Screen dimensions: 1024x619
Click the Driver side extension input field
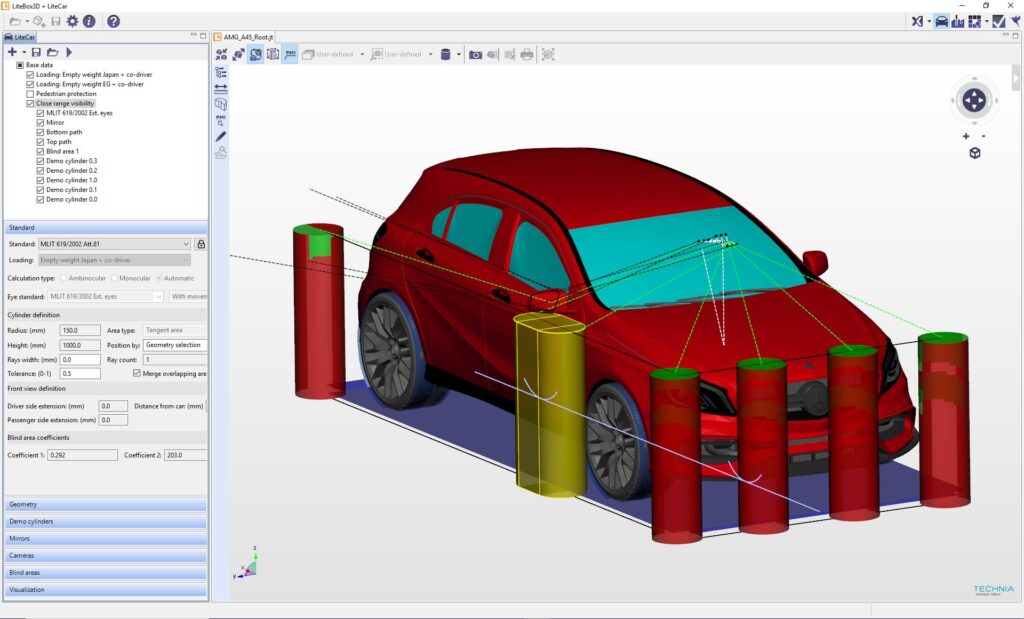click(113, 405)
